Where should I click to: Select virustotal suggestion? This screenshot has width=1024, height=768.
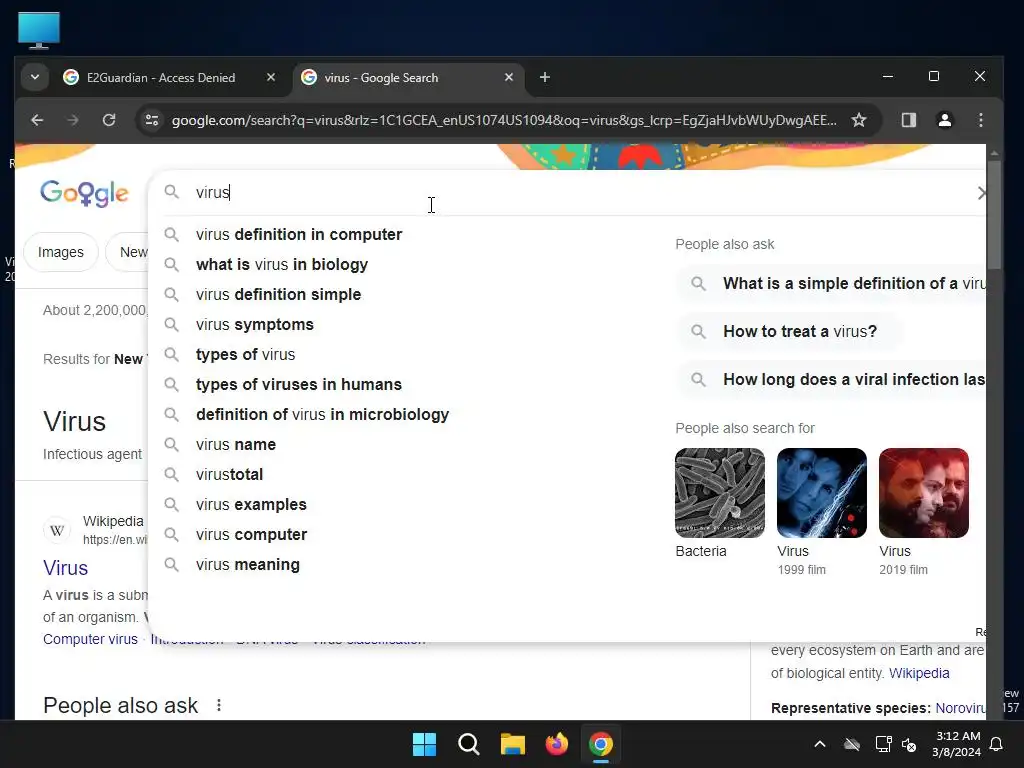tap(229, 475)
